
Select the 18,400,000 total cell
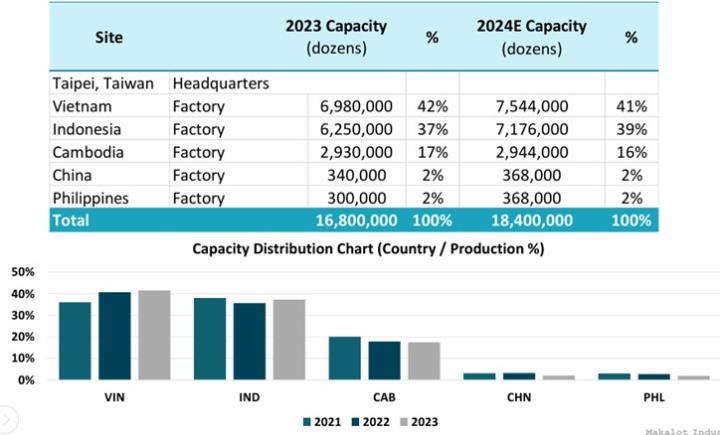coord(532,220)
